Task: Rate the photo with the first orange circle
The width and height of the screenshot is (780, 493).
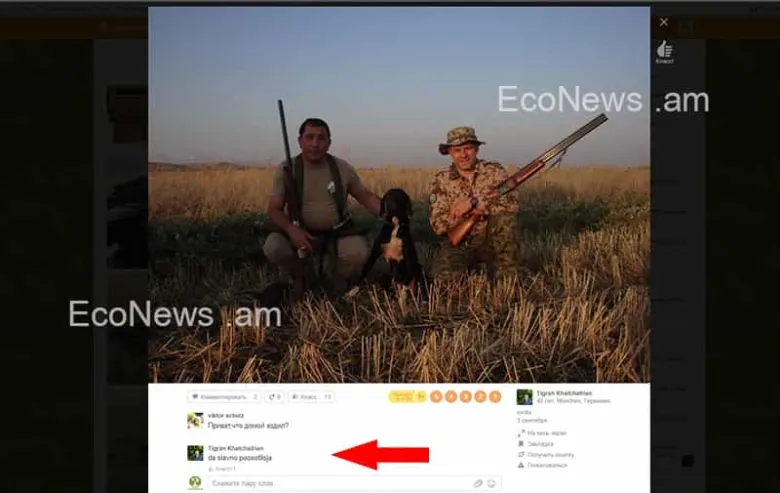Action: click(436, 397)
